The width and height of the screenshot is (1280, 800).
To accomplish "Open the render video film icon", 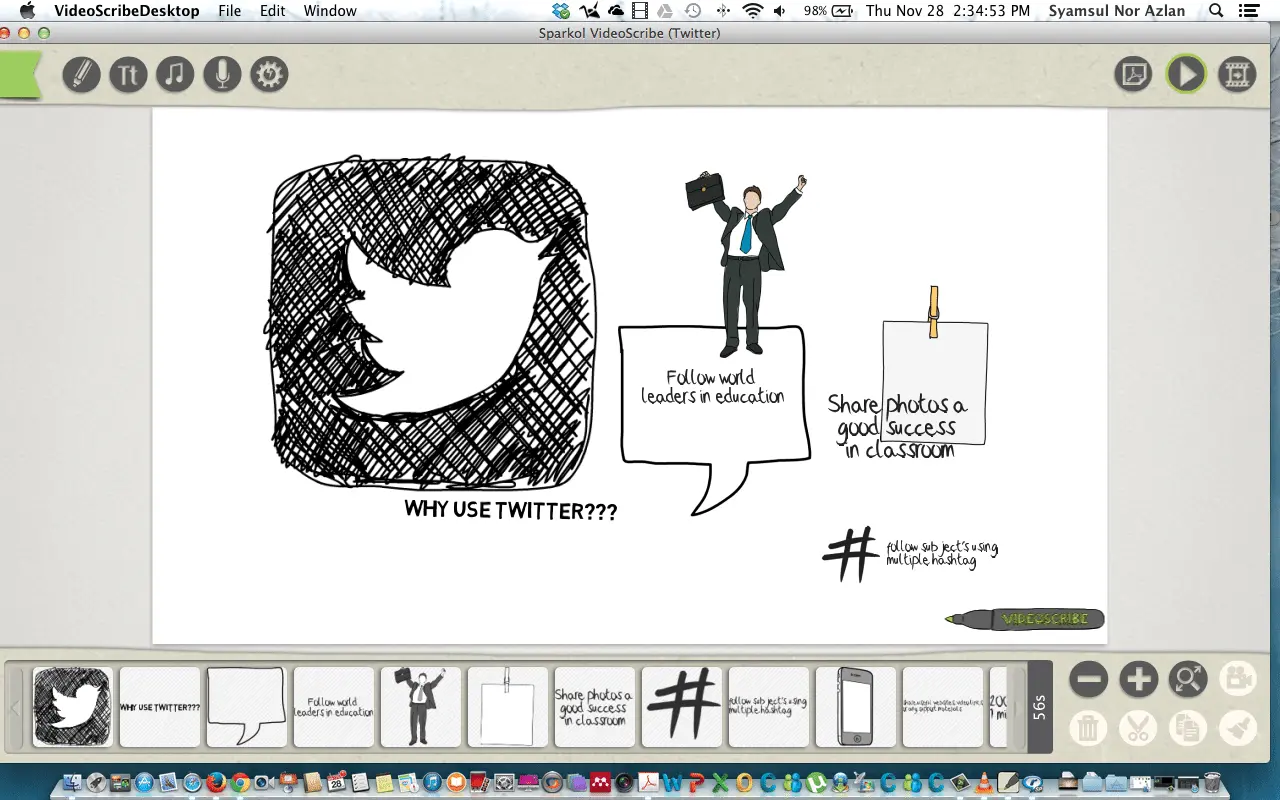I will coord(1238,75).
